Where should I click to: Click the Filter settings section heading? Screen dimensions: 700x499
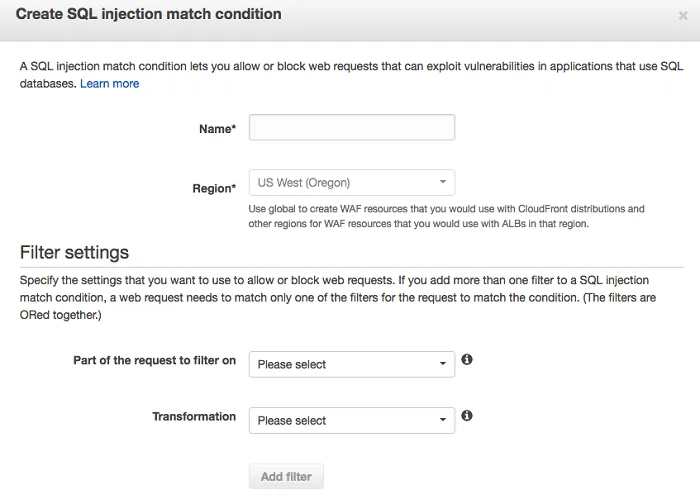(x=74, y=252)
